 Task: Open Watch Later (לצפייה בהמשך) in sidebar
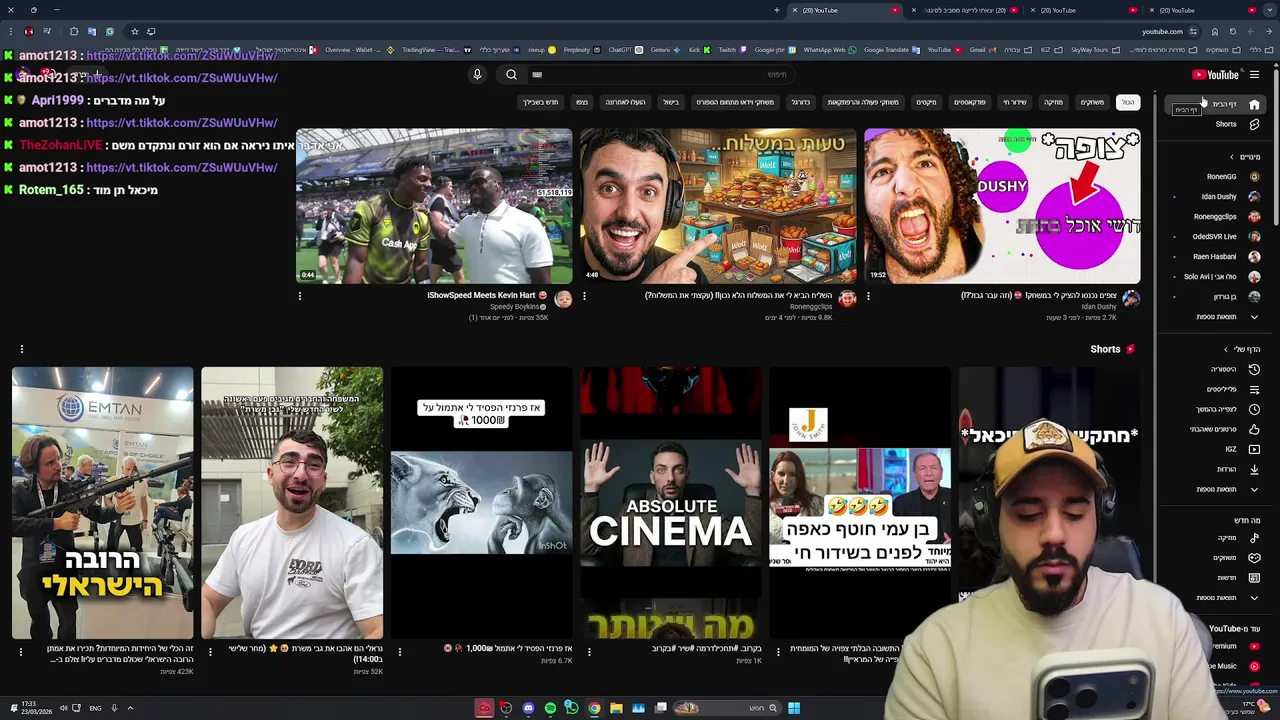click(1217, 409)
